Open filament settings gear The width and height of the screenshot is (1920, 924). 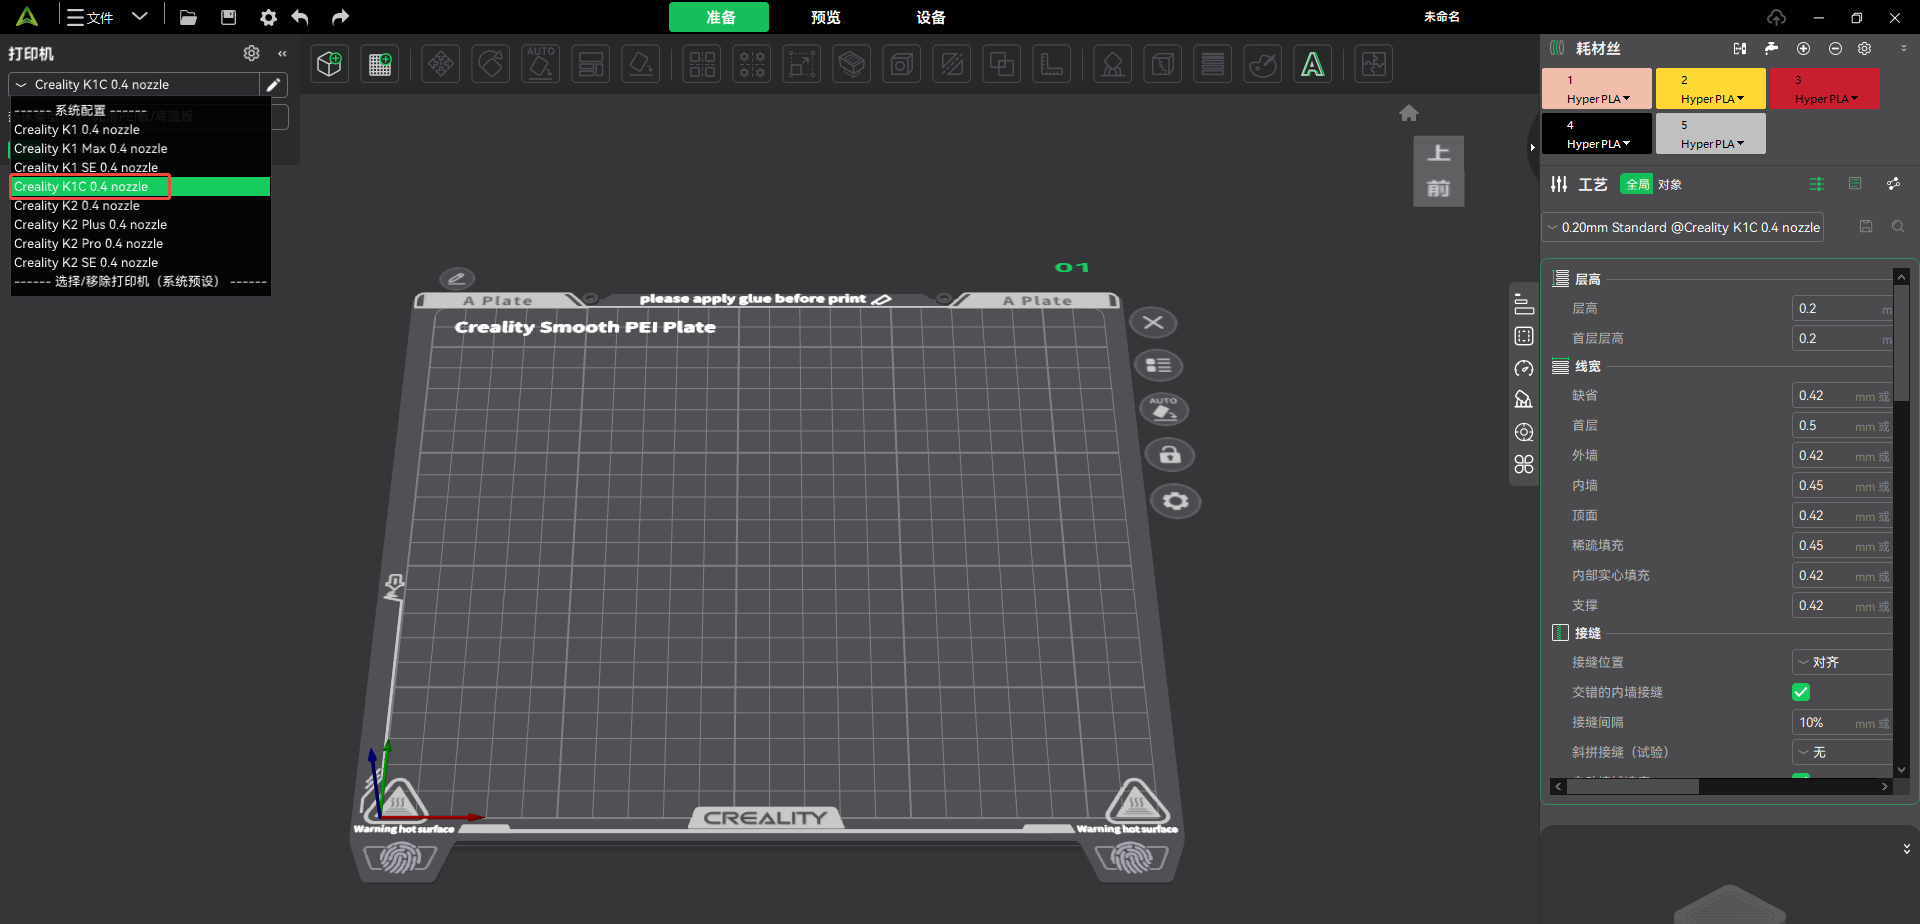pos(1865,48)
